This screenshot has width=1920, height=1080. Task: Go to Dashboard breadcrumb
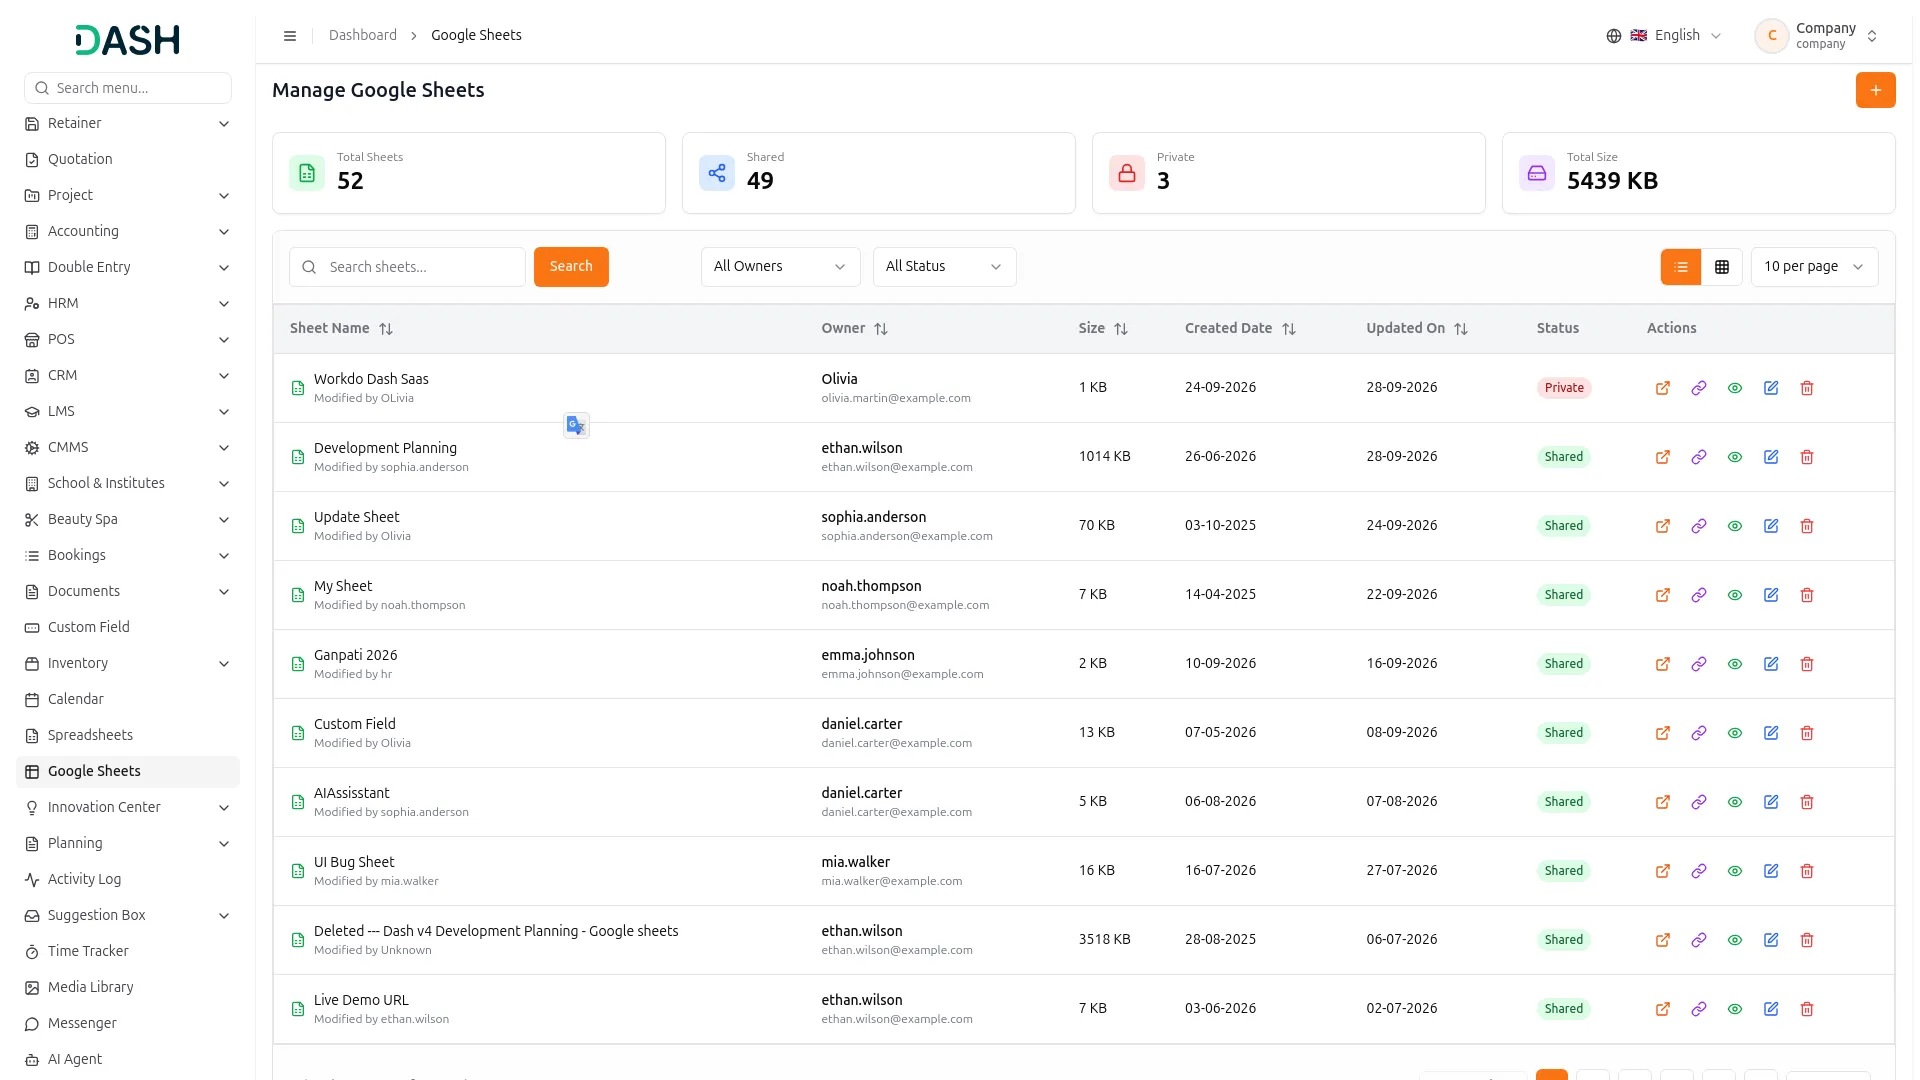363,36
